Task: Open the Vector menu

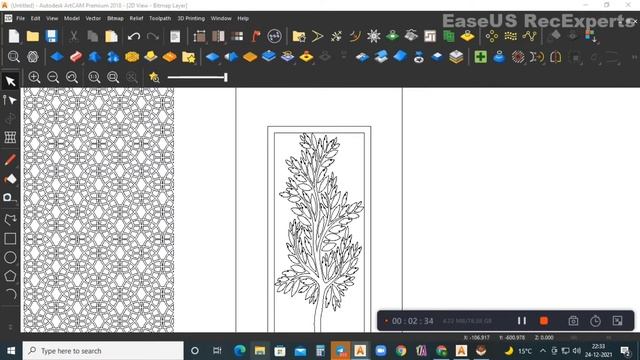Action: 93,18
